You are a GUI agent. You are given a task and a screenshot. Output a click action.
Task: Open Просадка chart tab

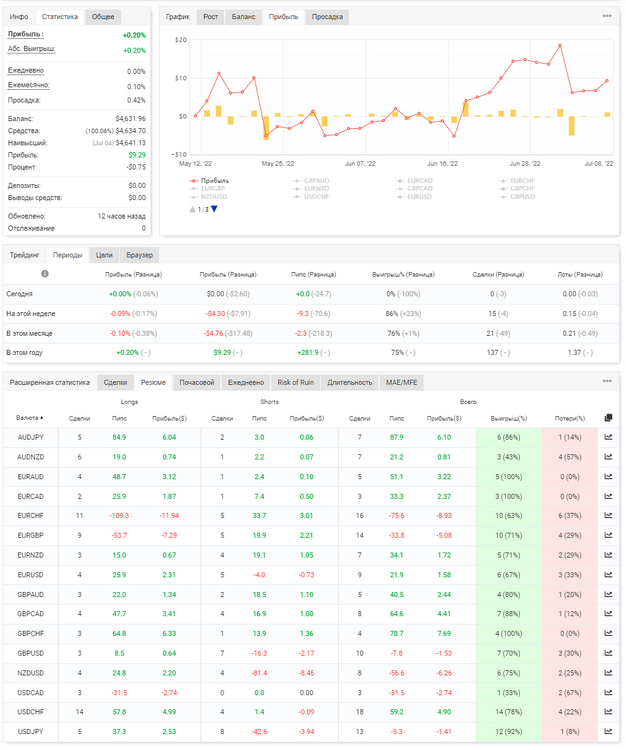[327, 17]
